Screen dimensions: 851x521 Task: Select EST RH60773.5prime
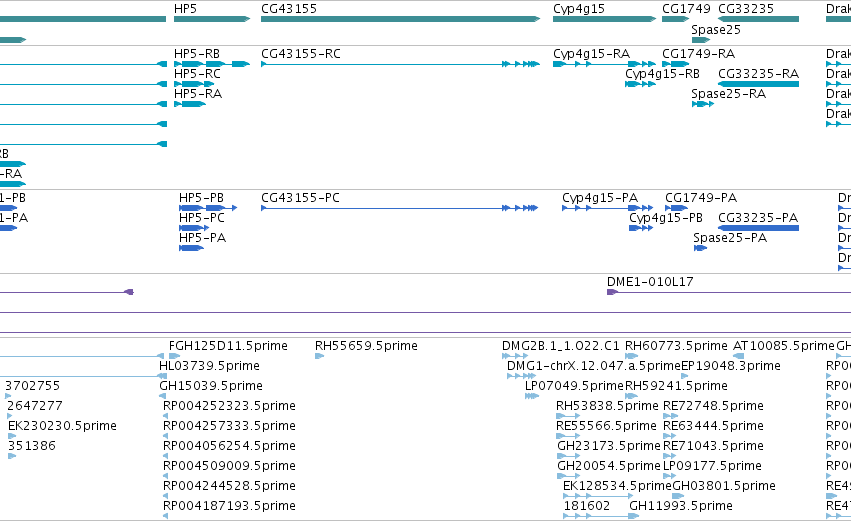[x=676, y=346]
